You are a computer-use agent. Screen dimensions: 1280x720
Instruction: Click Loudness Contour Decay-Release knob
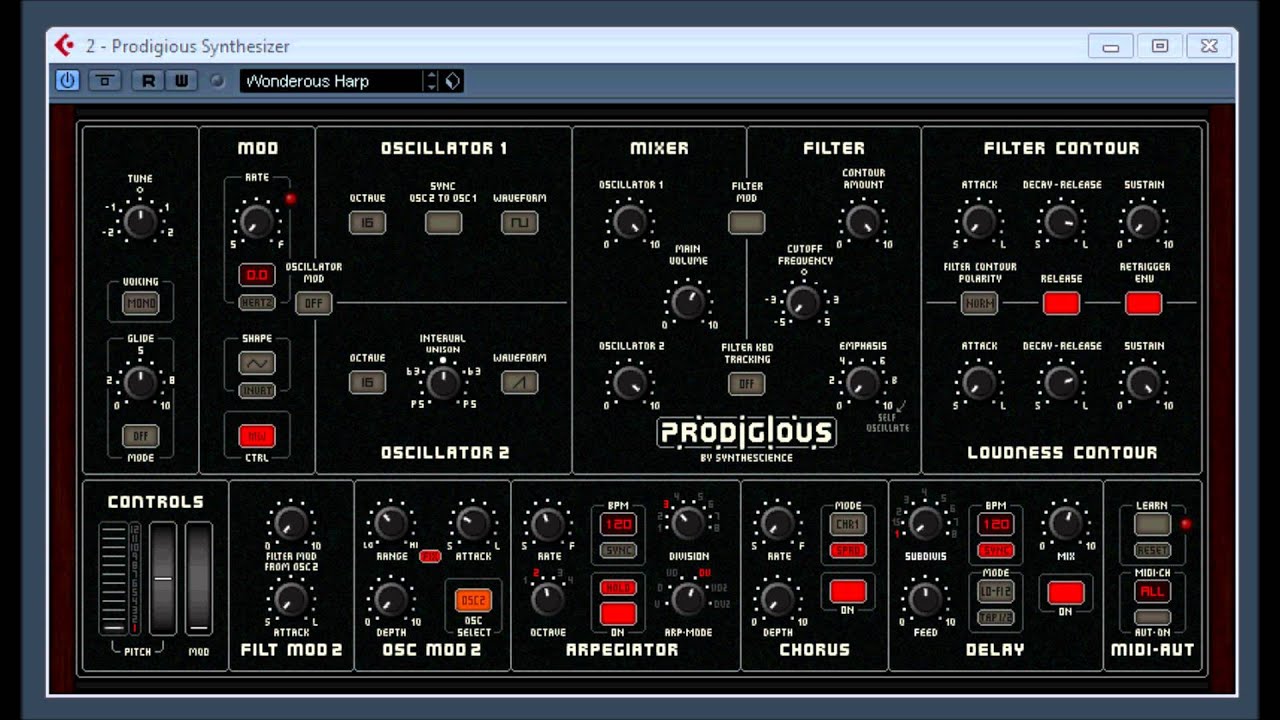(x=1061, y=381)
